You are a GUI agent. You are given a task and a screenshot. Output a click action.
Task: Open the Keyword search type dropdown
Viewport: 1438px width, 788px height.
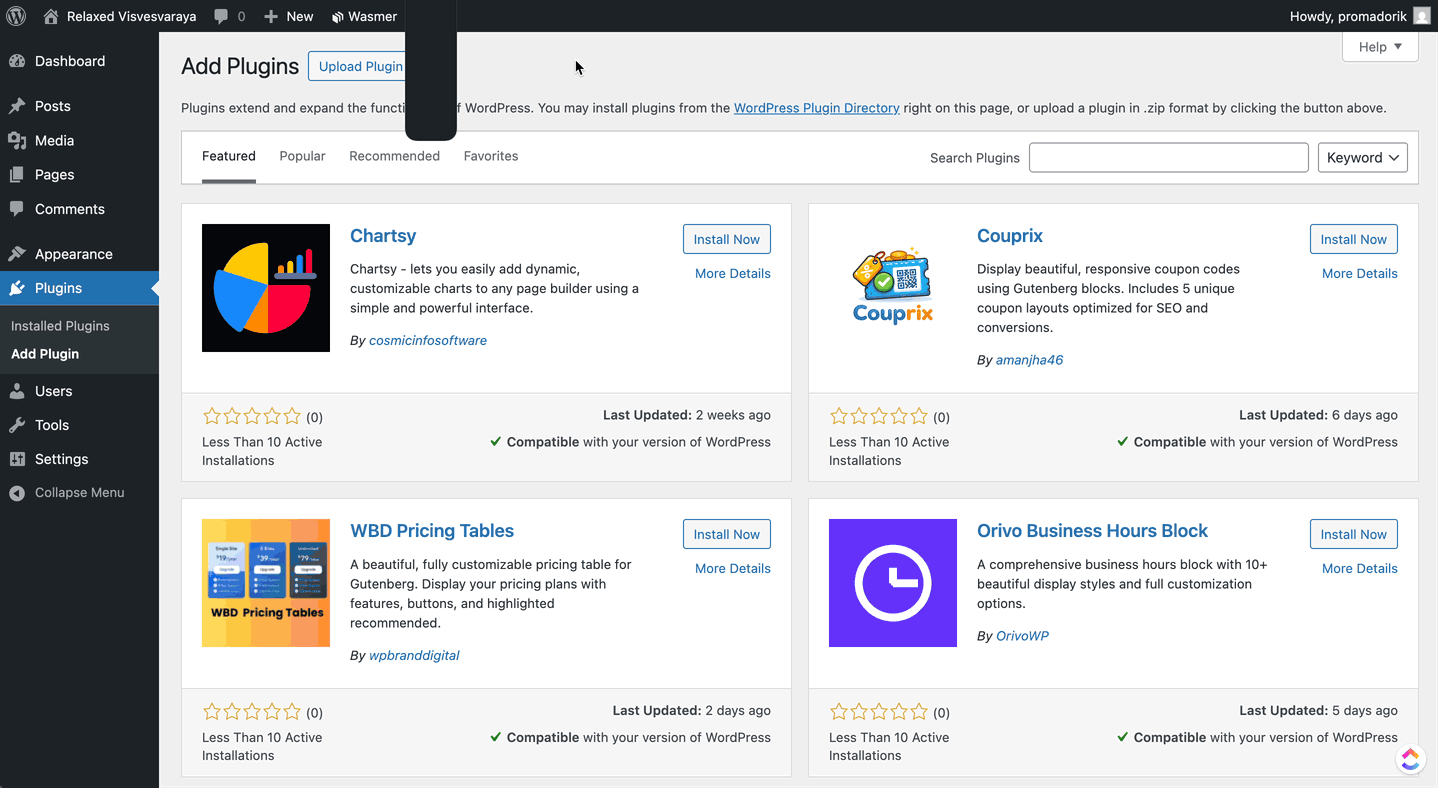coord(1362,158)
